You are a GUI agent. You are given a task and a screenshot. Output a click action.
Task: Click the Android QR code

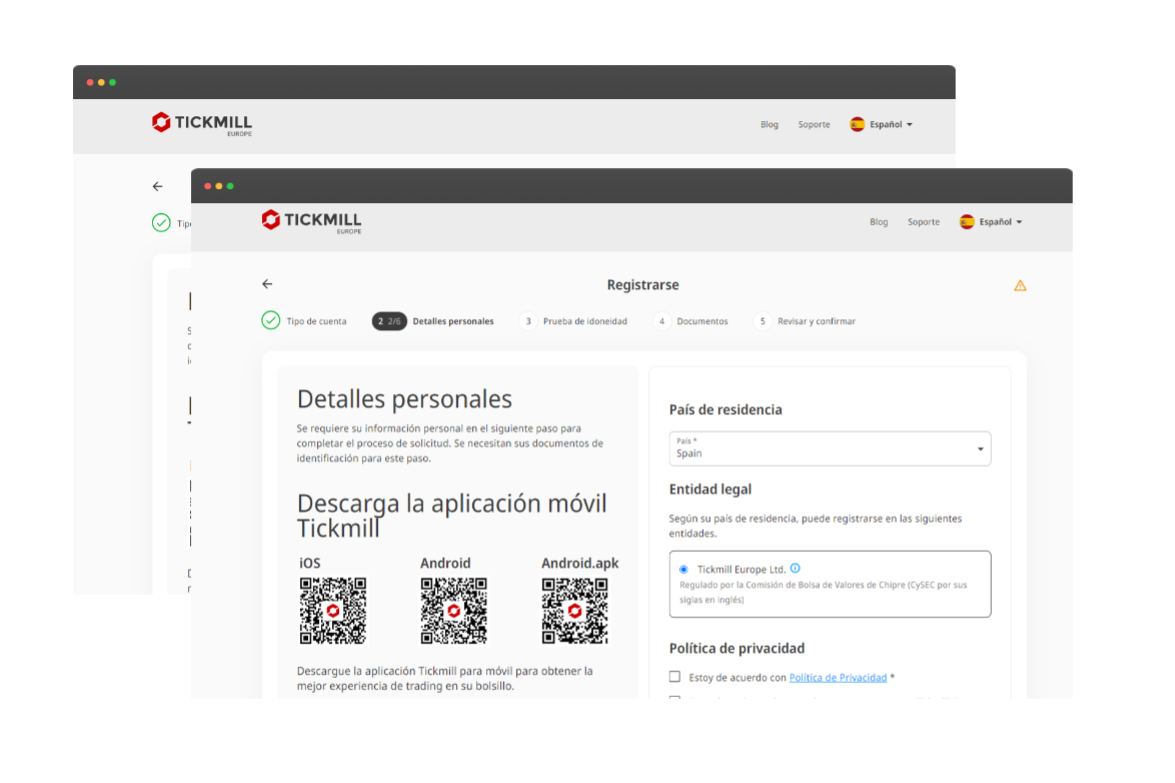(453, 611)
